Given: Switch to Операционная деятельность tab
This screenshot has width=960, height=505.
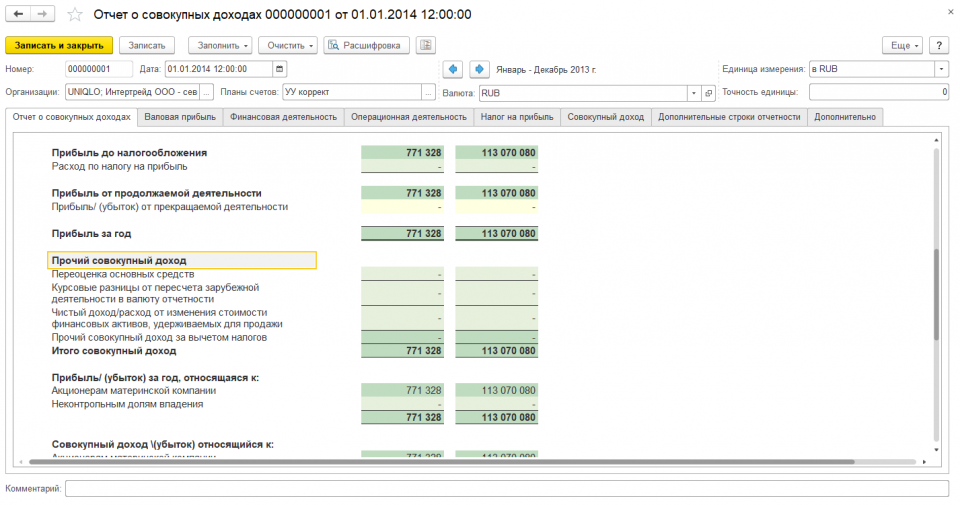Looking at the screenshot, I should tap(409, 117).
